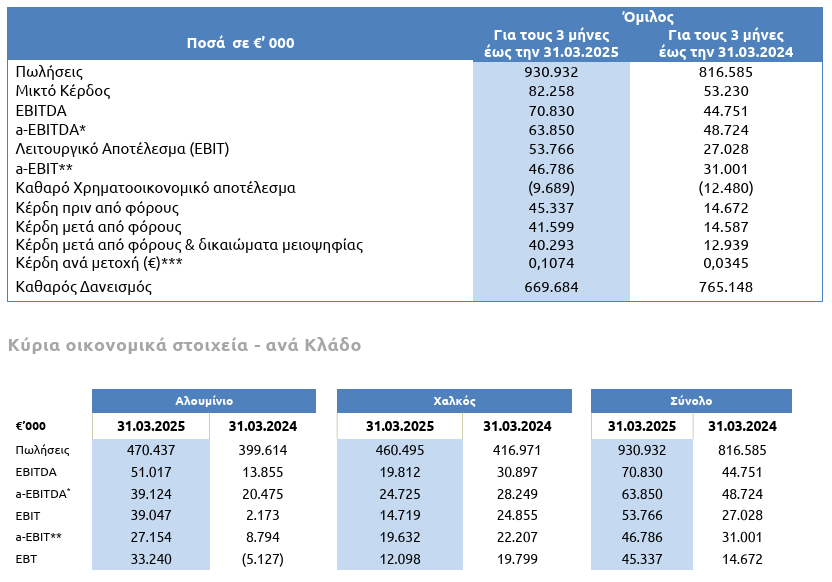832x582 pixels.
Task: Select the 'EBT' row label in segment table
Action: coord(27,557)
